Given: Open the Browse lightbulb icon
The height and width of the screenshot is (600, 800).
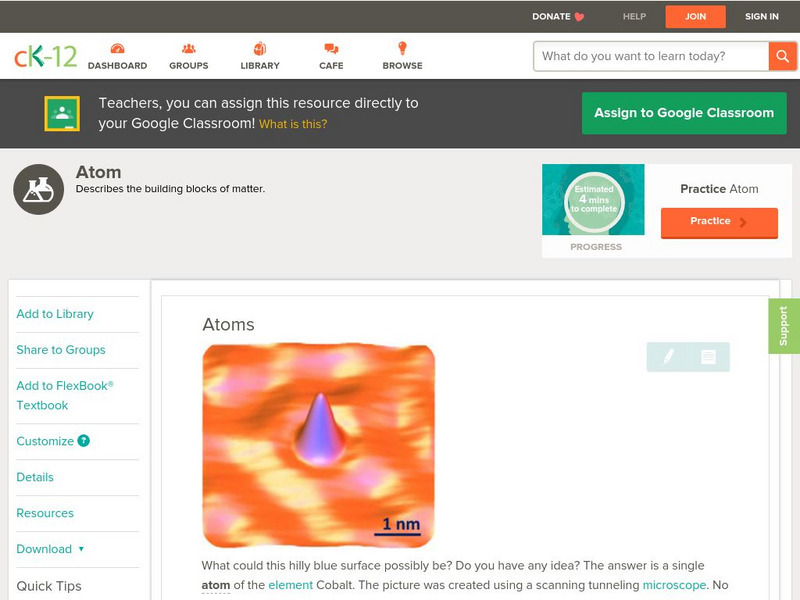Looking at the screenshot, I should point(402,48).
